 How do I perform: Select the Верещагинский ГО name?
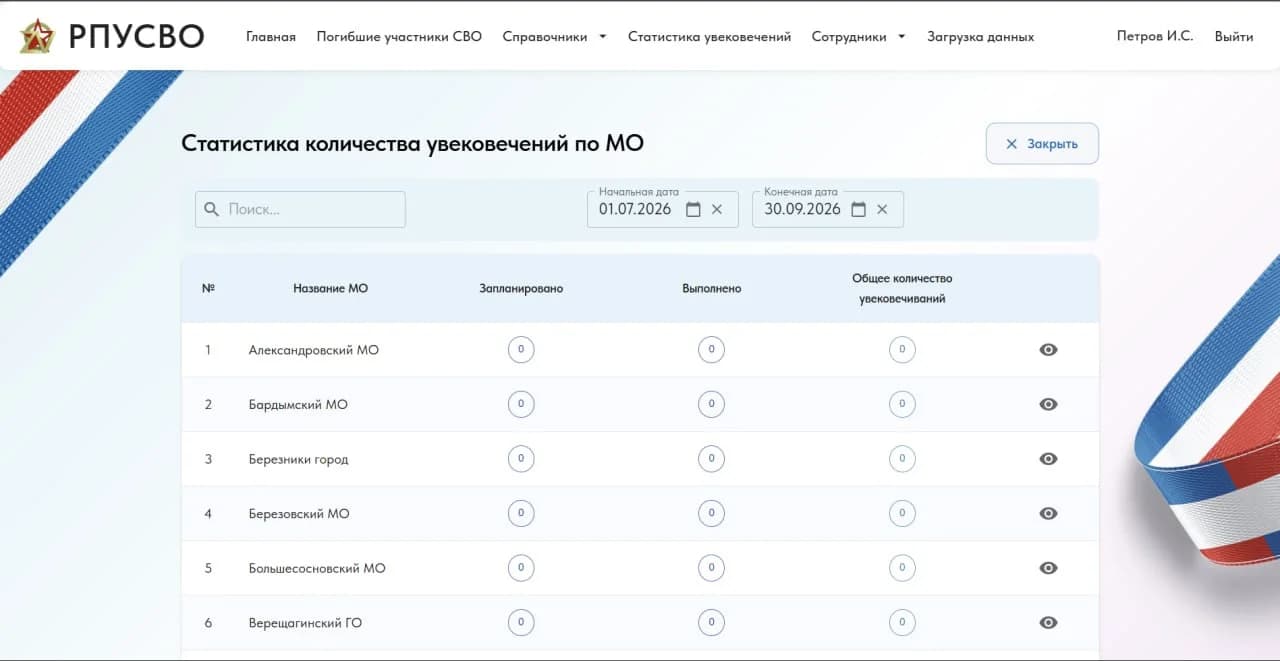(x=305, y=622)
